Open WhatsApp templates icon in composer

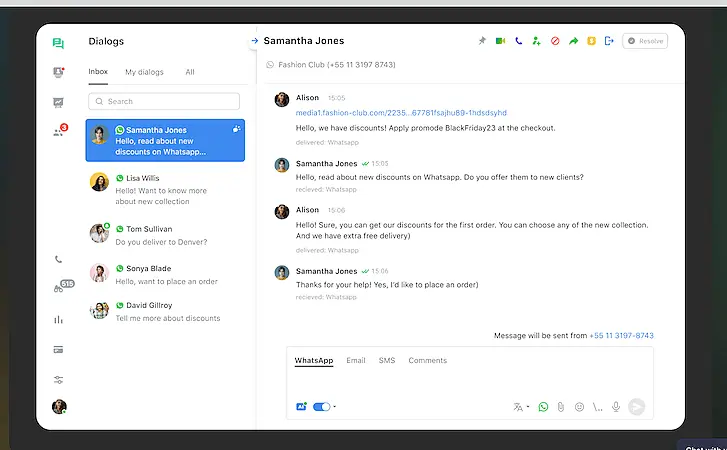pos(543,407)
